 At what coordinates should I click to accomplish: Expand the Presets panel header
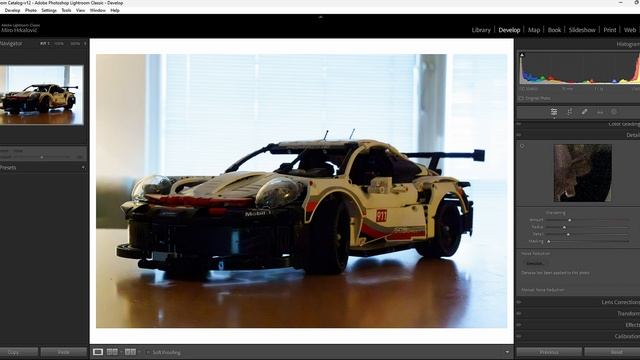(8, 168)
